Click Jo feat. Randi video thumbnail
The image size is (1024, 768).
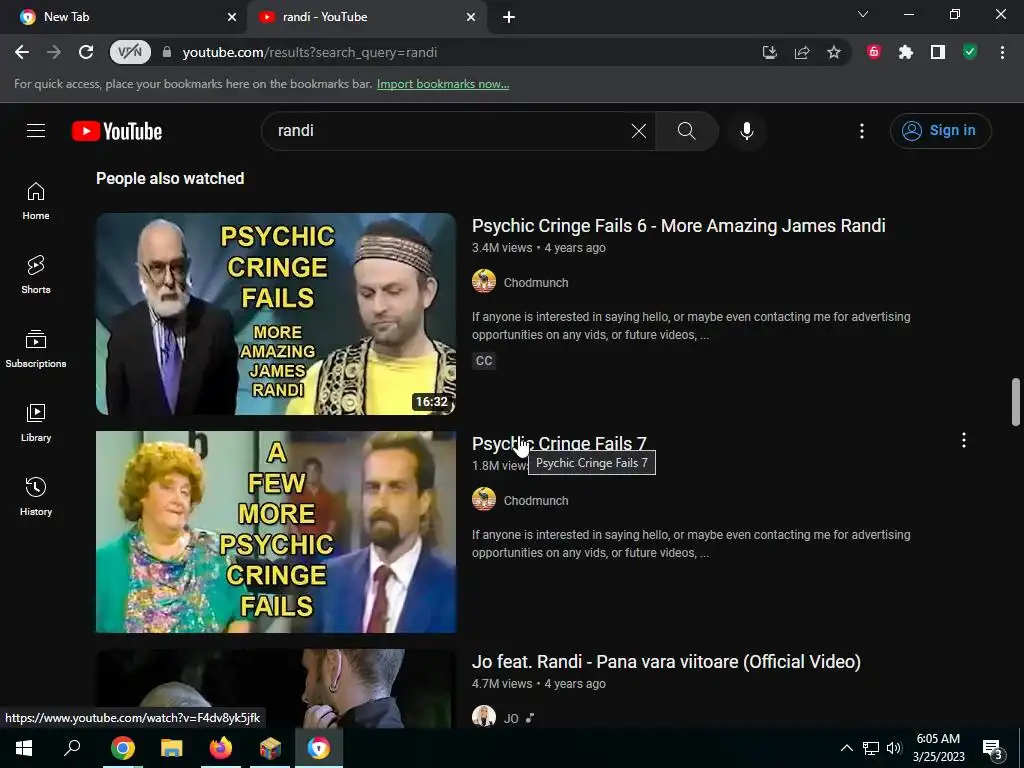[x=276, y=688]
